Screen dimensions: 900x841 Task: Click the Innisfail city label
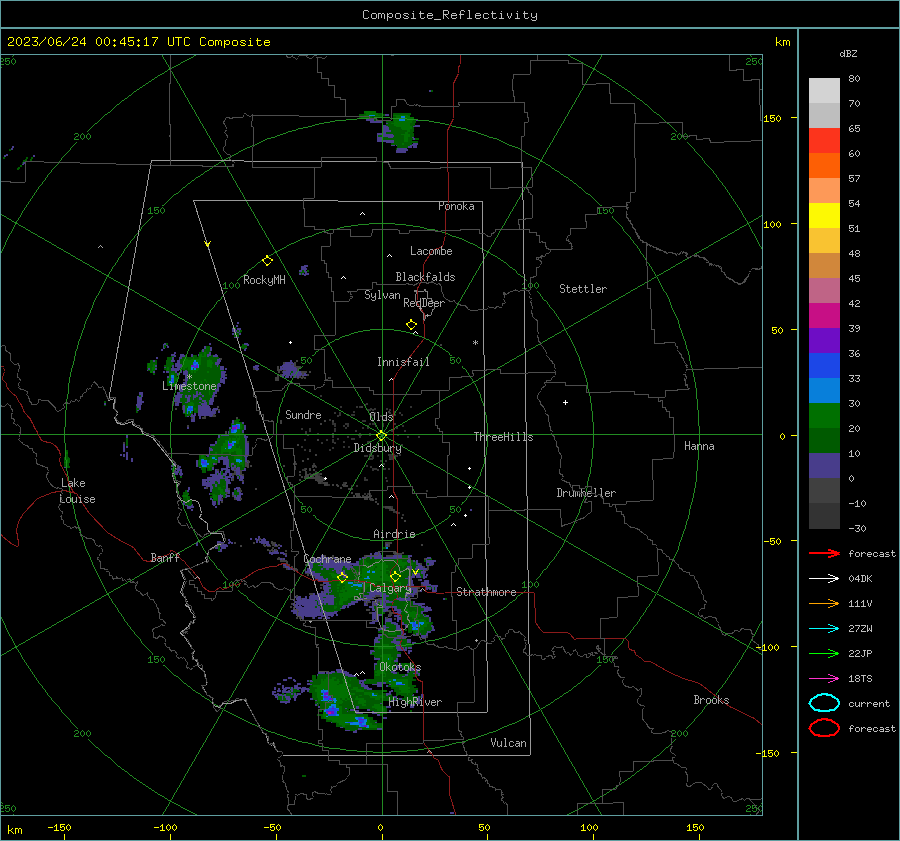(403, 362)
